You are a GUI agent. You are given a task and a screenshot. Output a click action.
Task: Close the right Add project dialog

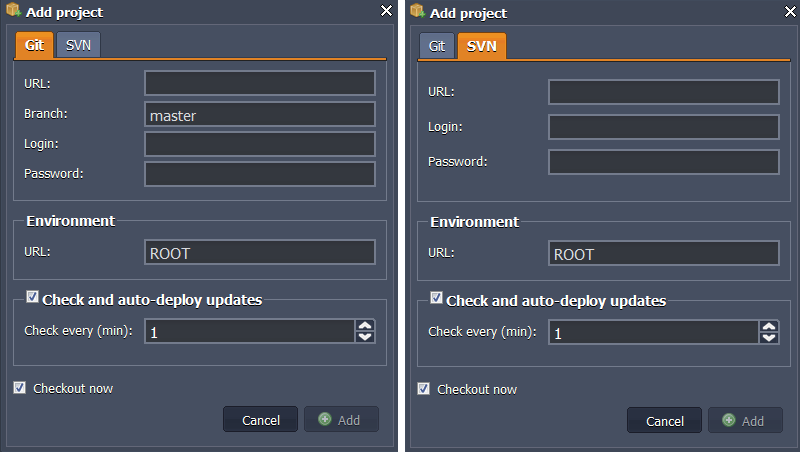pos(790,11)
